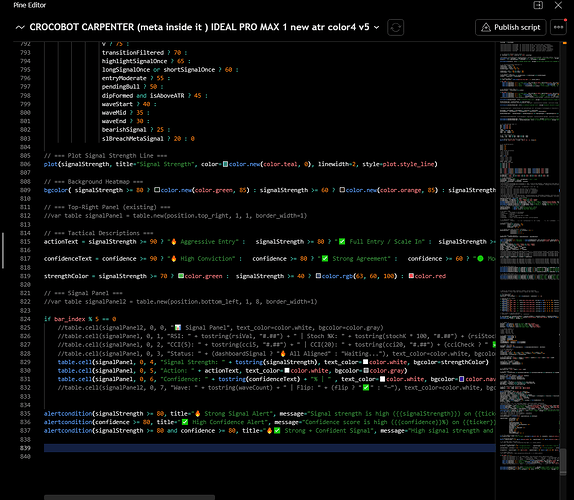Click the detach editor panel icon

click(538, 5)
